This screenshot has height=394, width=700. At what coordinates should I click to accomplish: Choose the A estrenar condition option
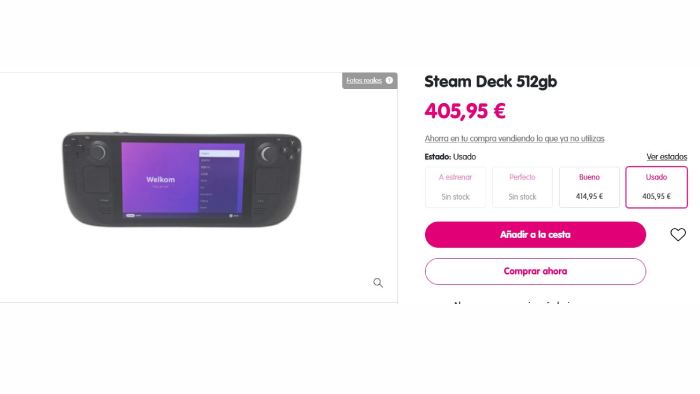455,187
